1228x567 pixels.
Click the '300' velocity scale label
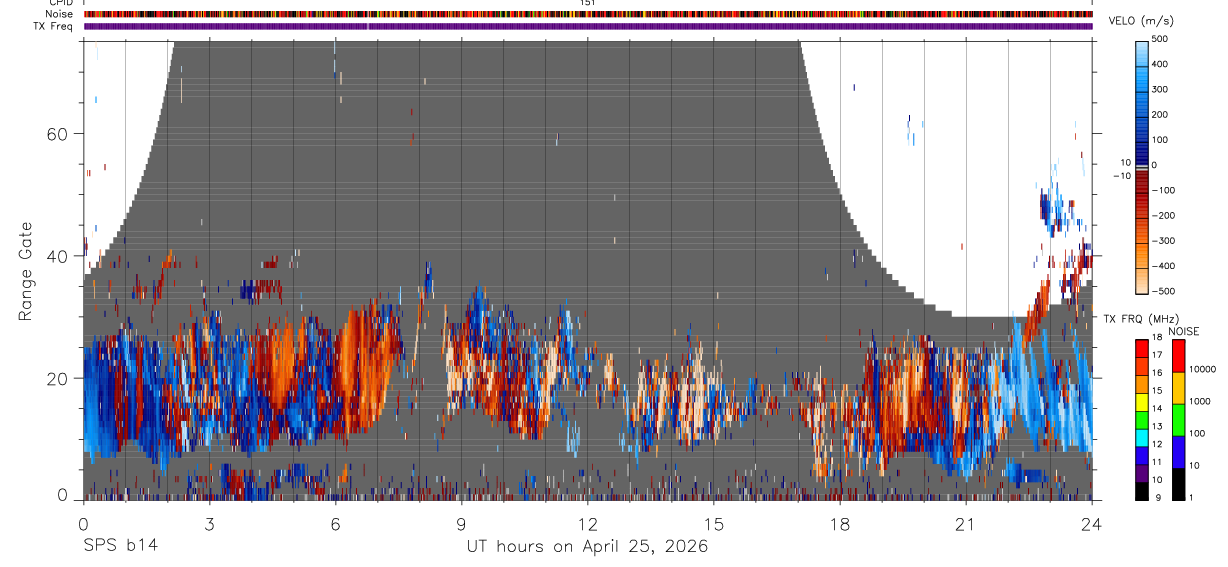click(x=1160, y=89)
